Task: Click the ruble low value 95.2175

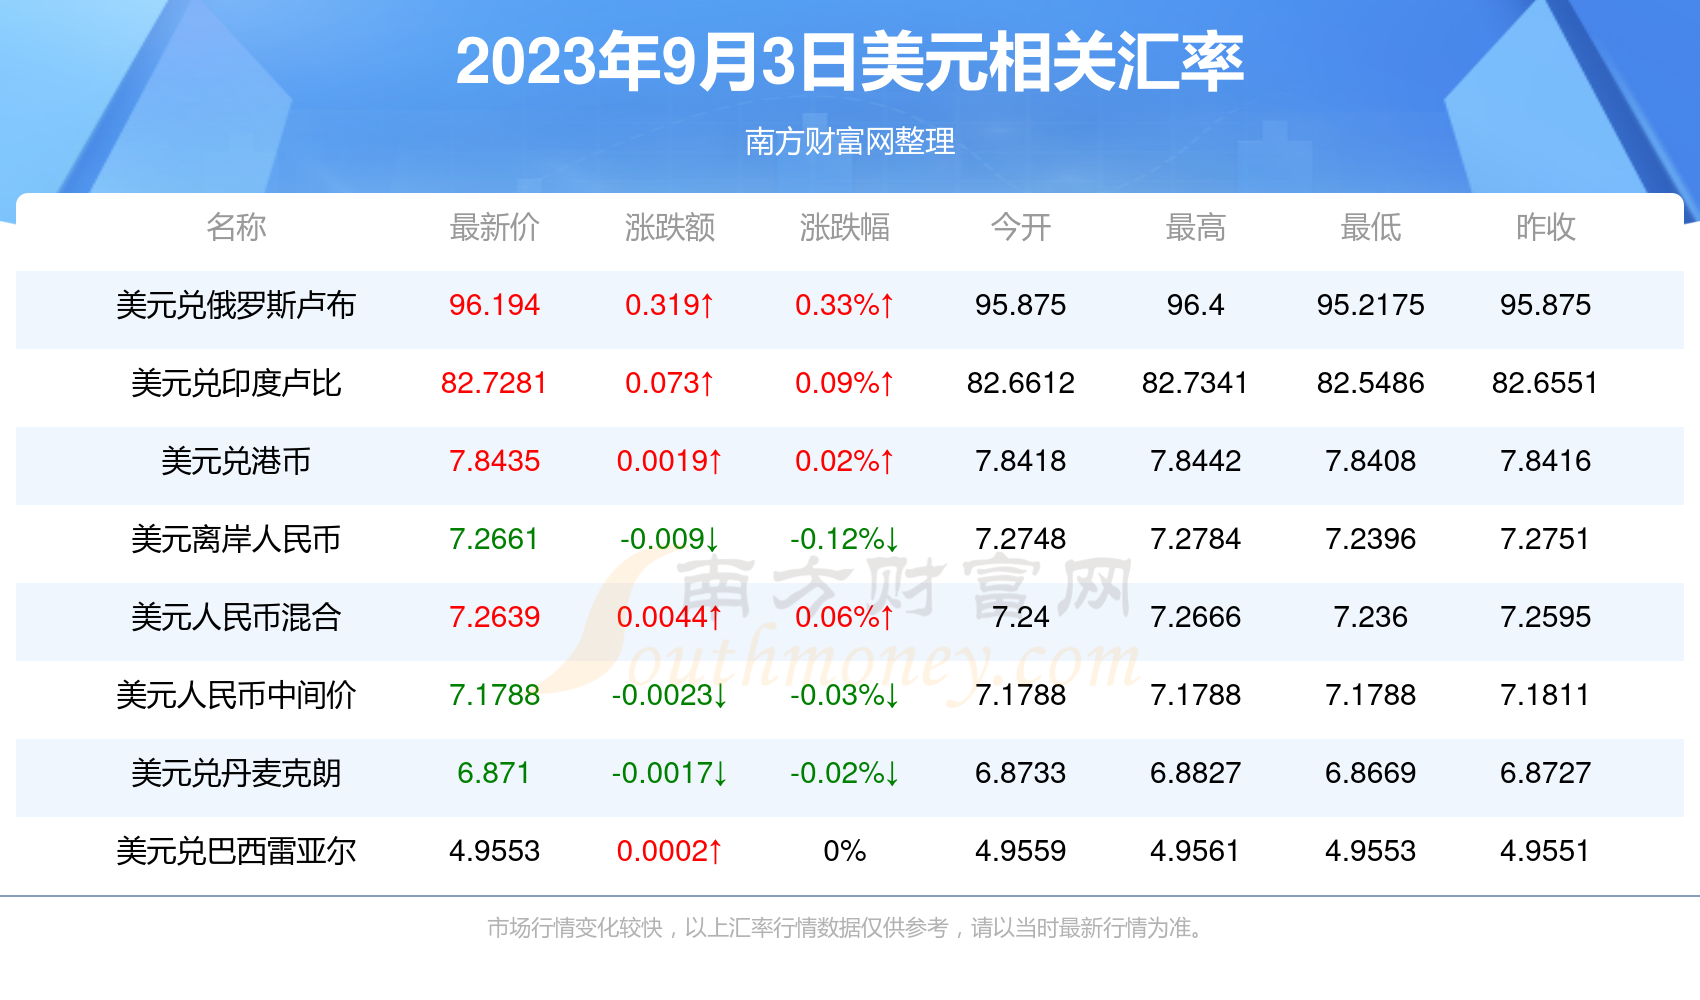Action: pos(1370,305)
